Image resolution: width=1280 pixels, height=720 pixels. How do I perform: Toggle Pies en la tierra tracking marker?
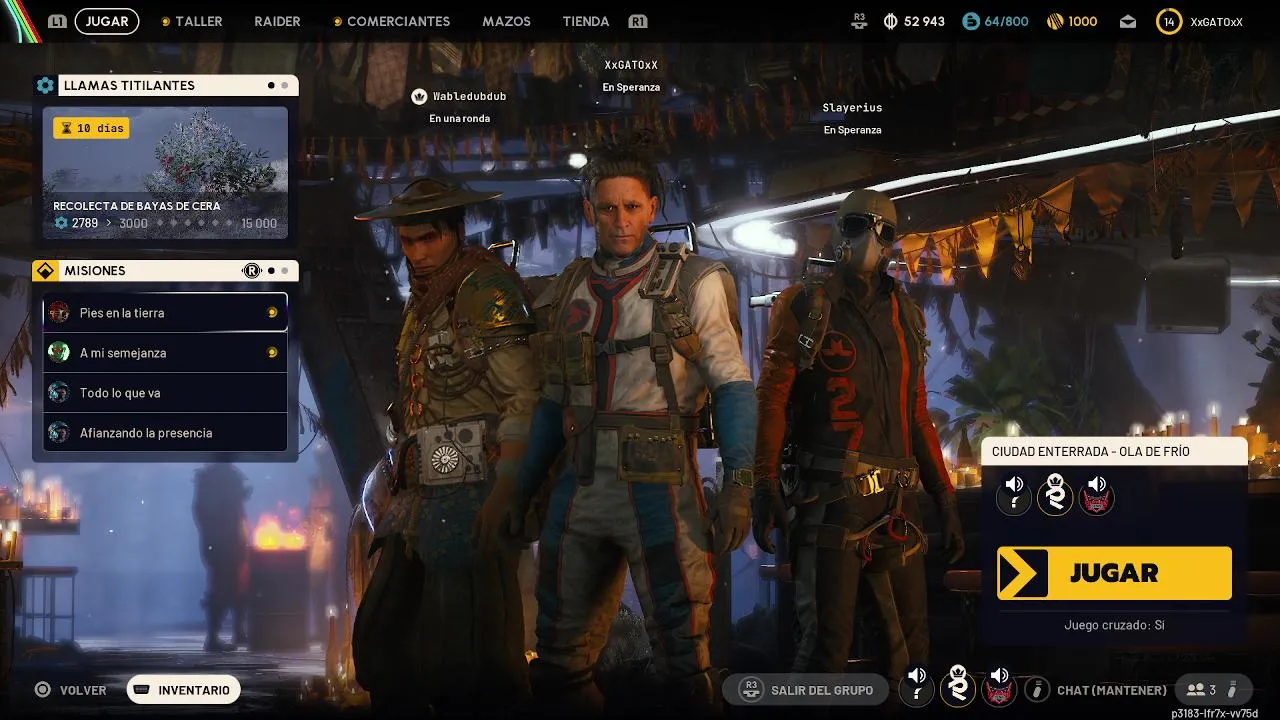[x=272, y=312]
